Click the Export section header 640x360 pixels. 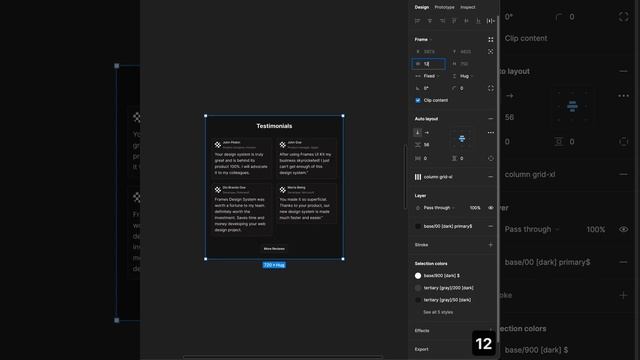pyautogui.click(x=422, y=349)
